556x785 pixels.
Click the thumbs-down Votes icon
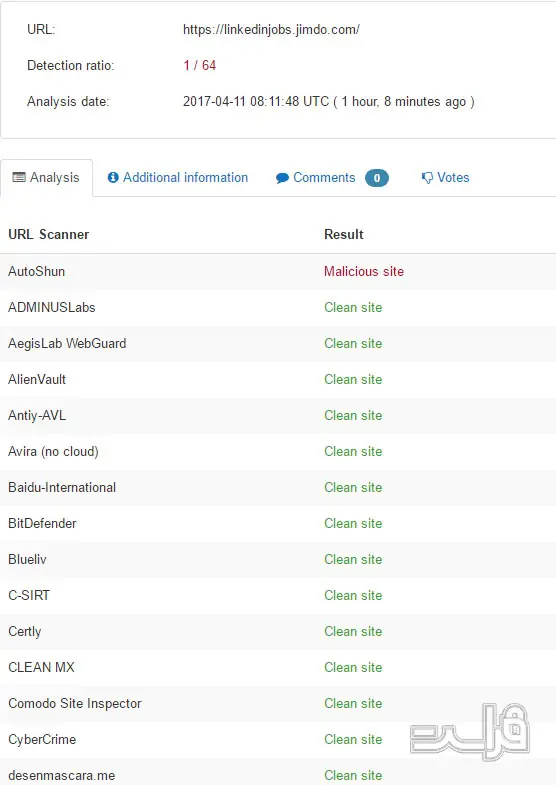(427, 178)
